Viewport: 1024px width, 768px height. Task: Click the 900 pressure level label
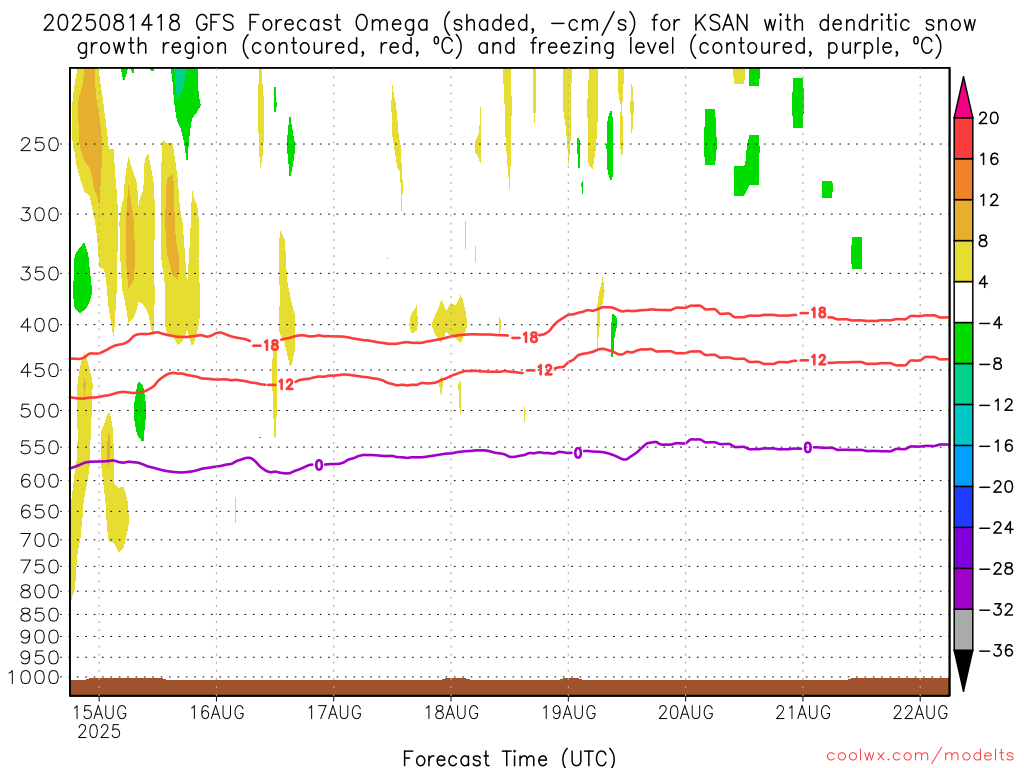[40, 636]
